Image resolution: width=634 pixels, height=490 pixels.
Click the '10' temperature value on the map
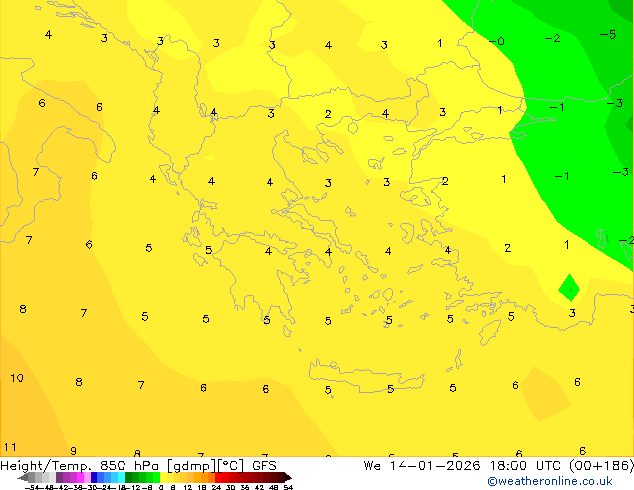(x=17, y=378)
